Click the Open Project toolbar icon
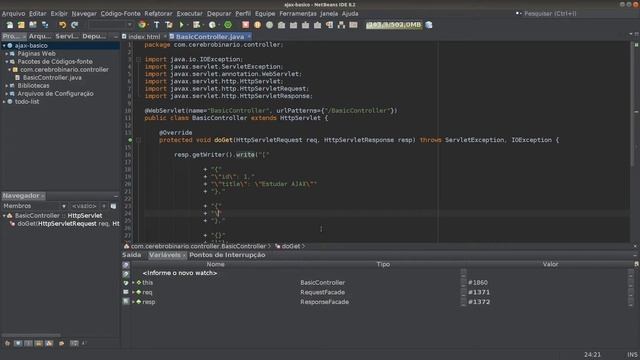 (33, 25)
